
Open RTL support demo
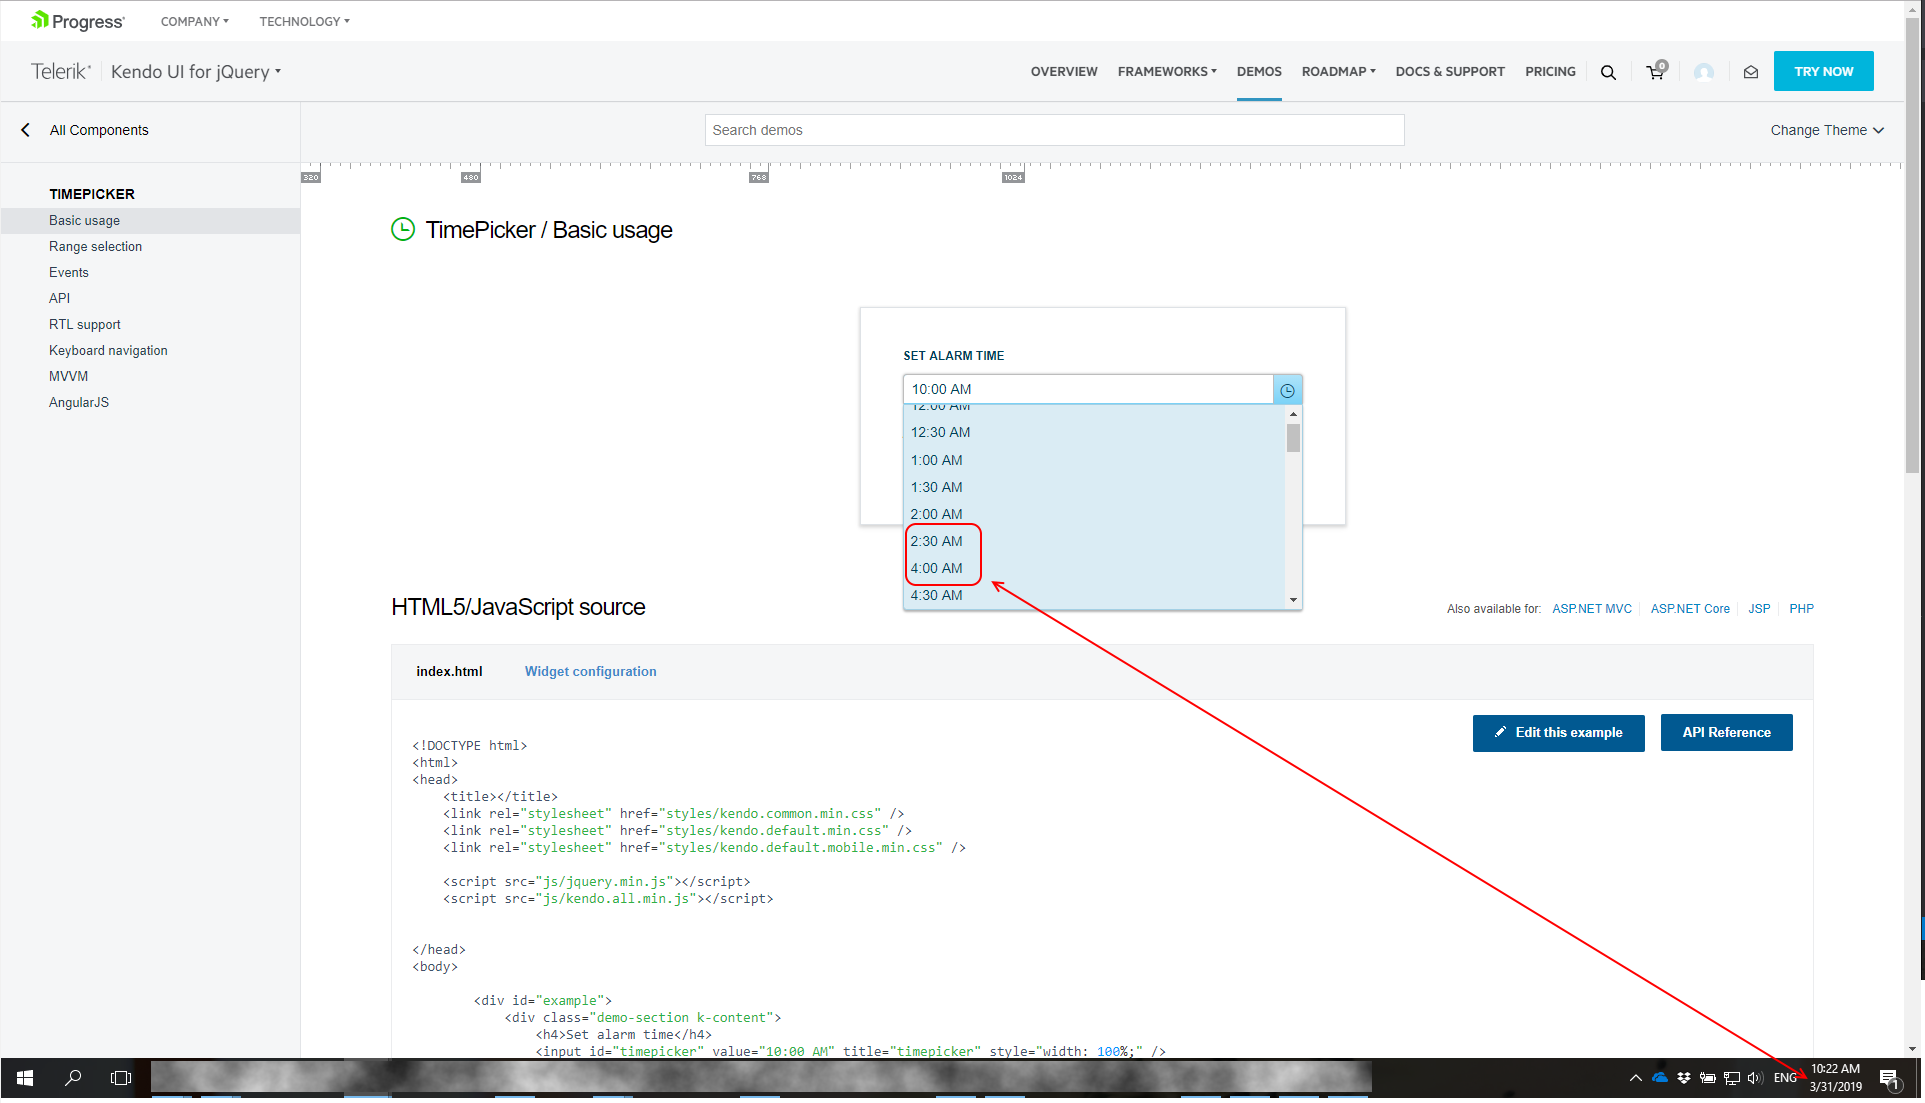tap(84, 325)
